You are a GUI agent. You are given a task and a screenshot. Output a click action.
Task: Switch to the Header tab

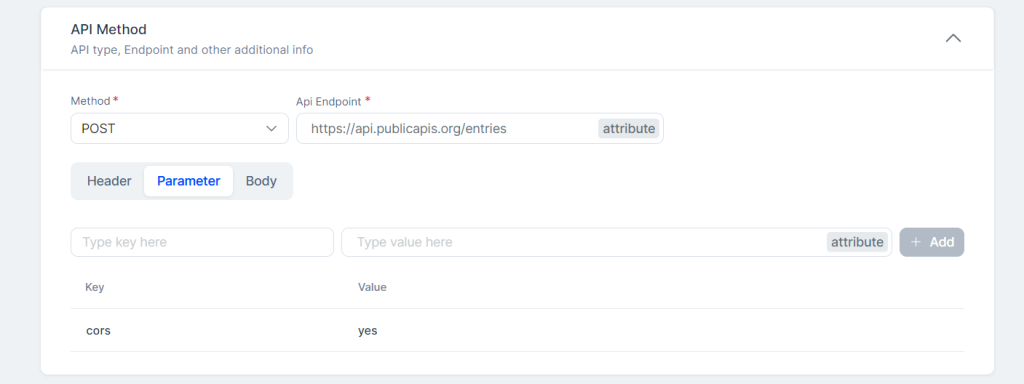[x=109, y=181]
